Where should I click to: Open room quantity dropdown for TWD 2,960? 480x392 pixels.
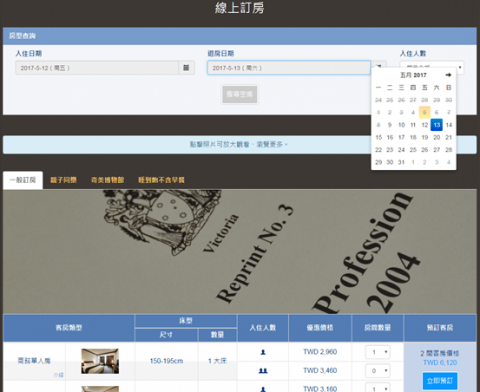pyautogui.click(x=378, y=352)
